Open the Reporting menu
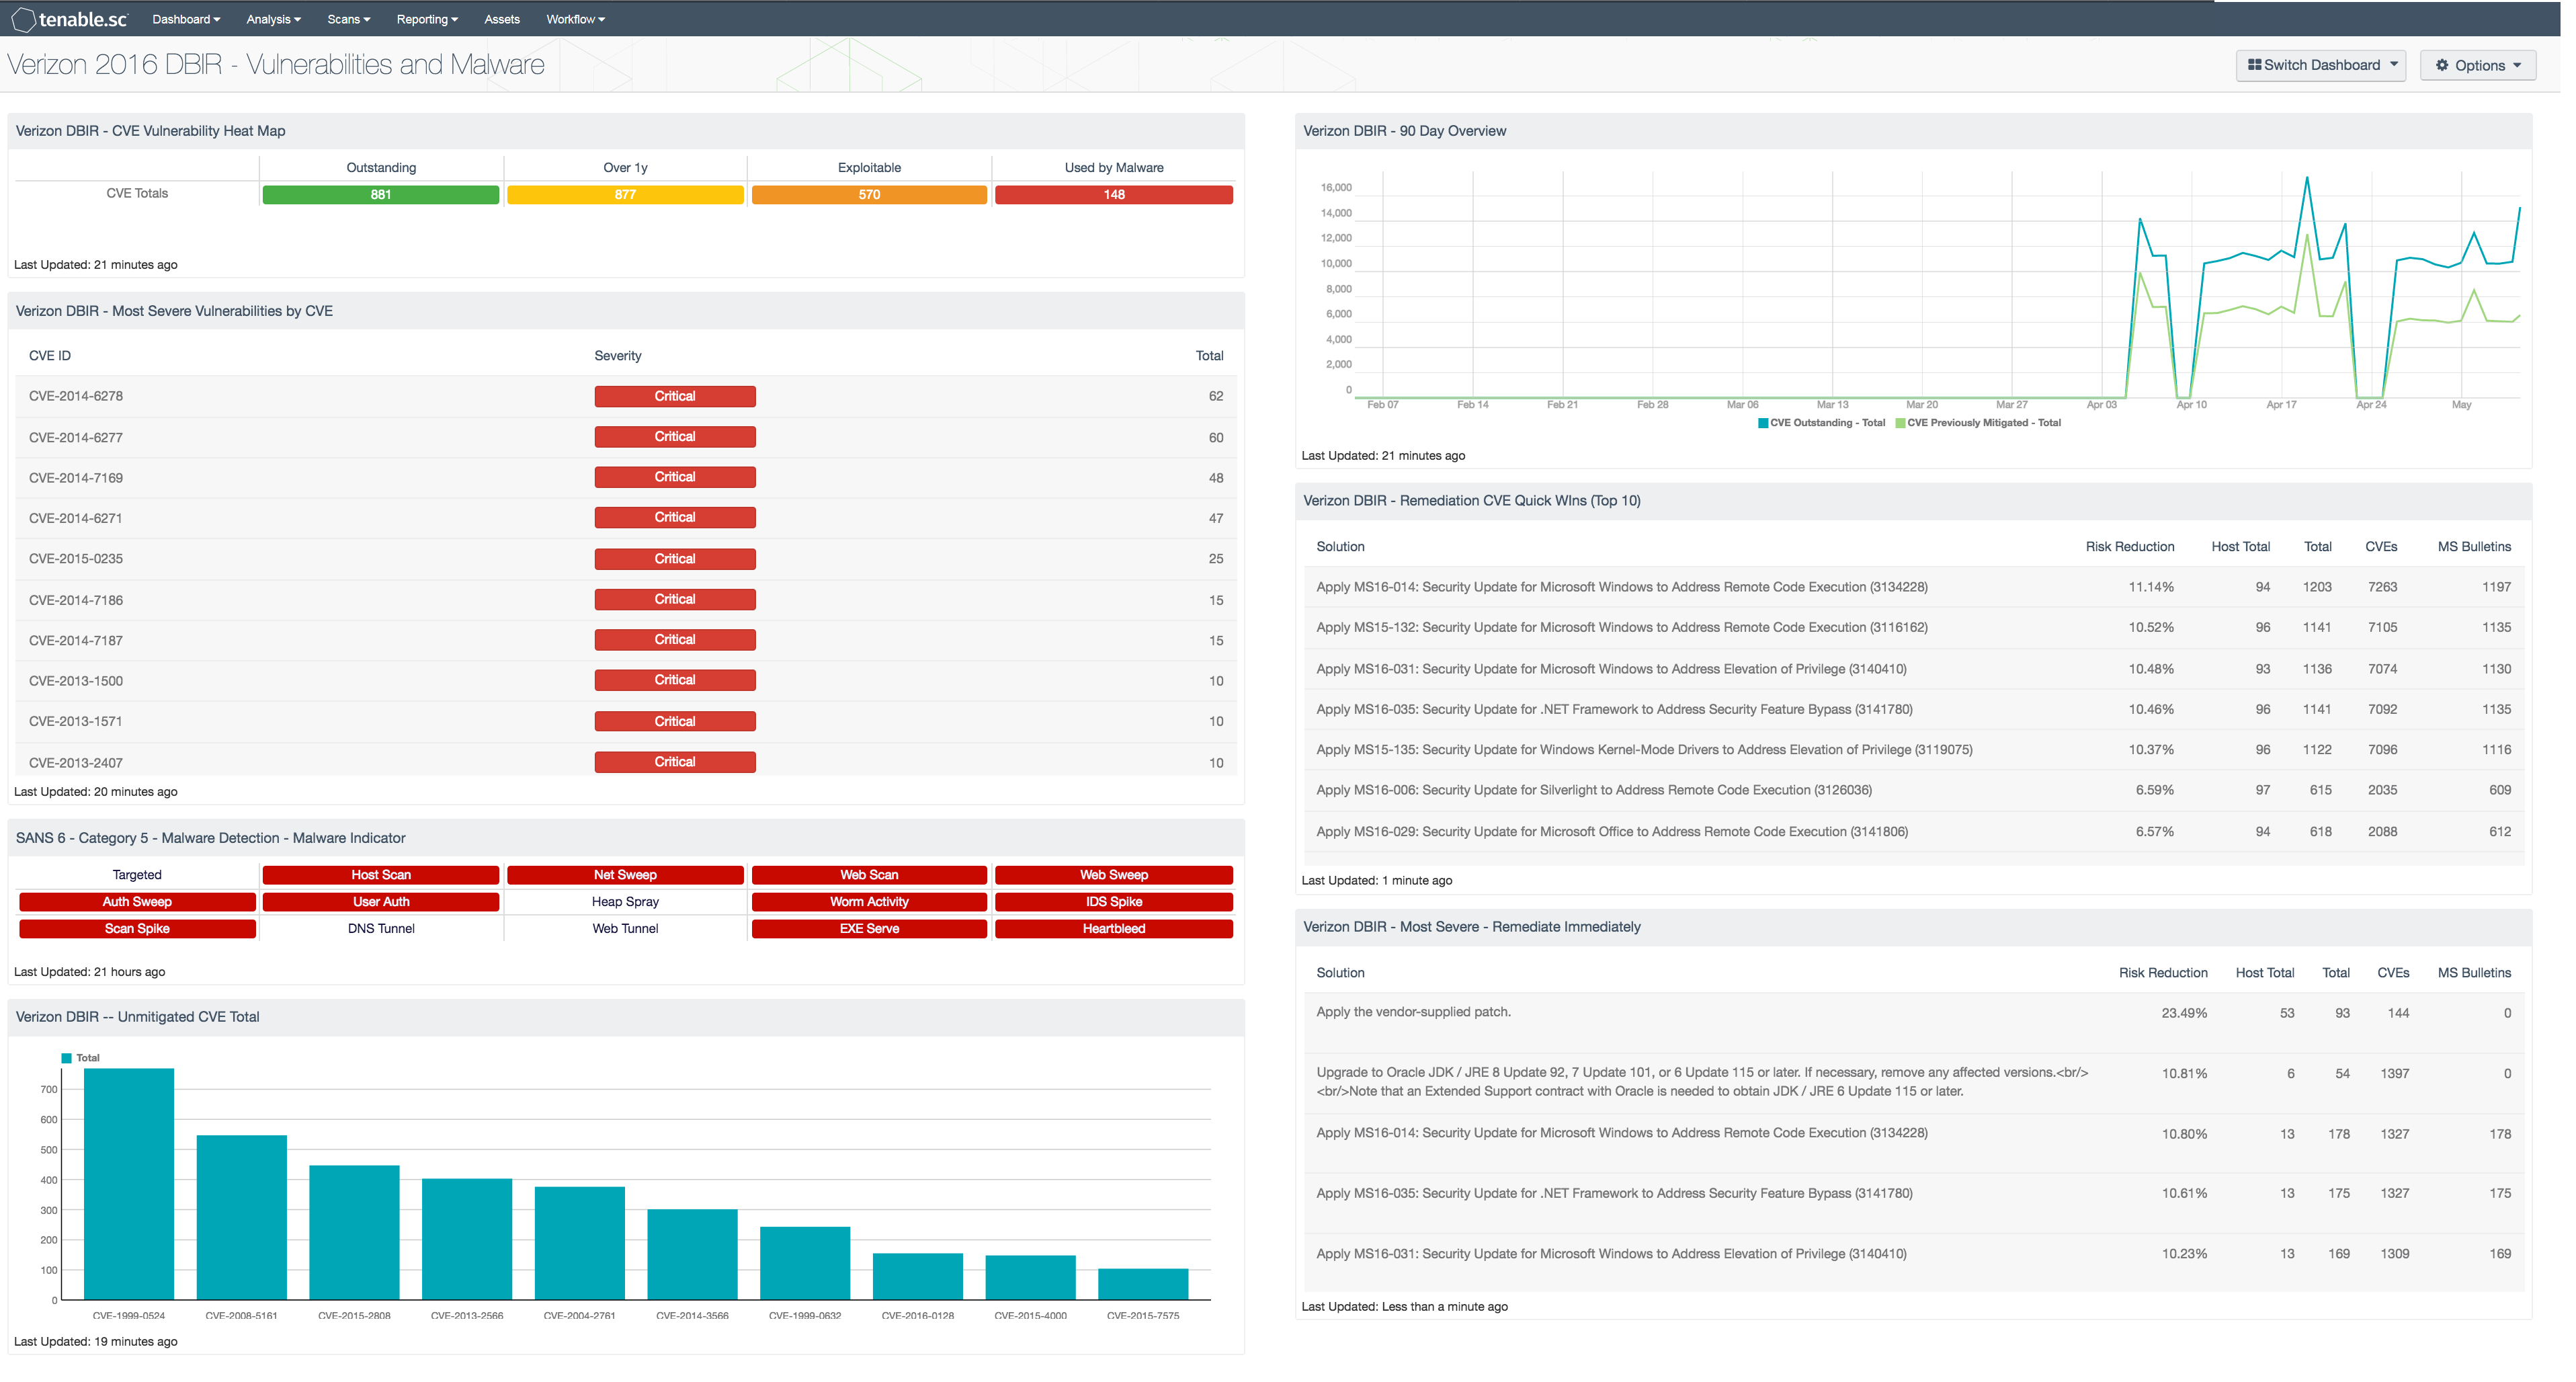Image resolution: width=2576 pixels, height=1382 pixels. pos(427,19)
